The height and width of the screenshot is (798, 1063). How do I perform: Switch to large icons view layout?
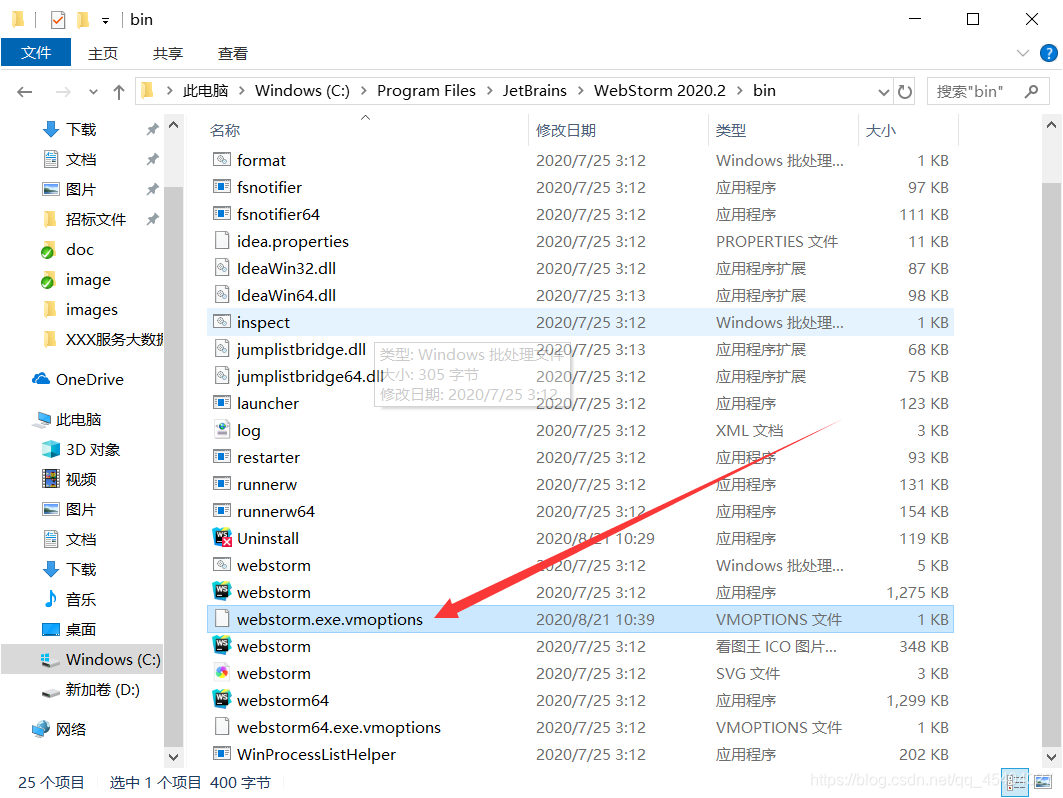[1043, 782]
